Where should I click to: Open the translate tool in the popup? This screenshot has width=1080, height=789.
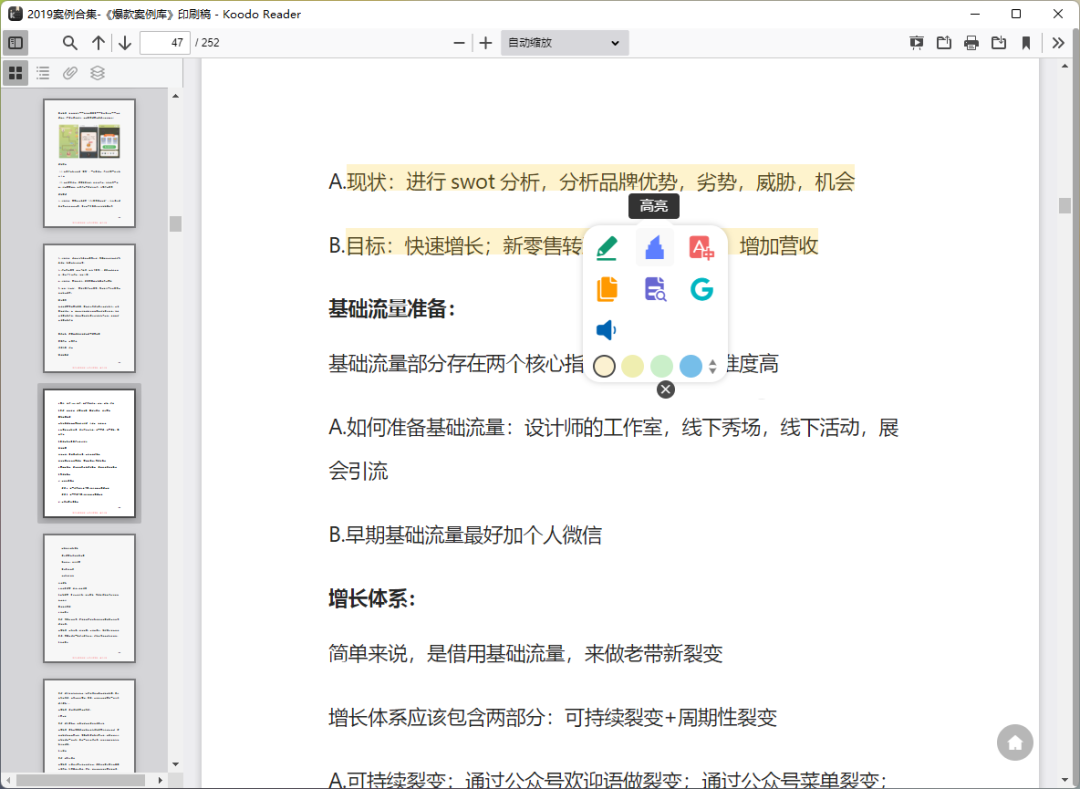click(x=701, y=248)
